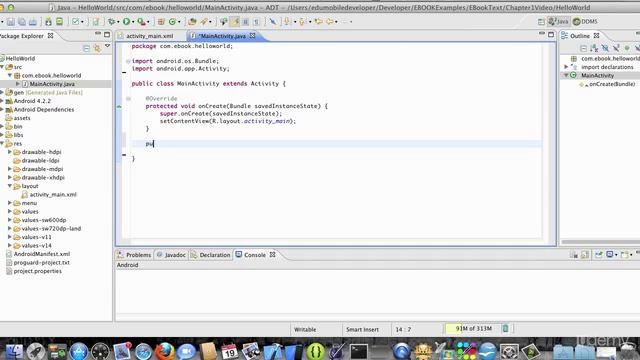
Task: Collapse All in Package Explorer
Action: pyautogui.click(x=86, y=48)
